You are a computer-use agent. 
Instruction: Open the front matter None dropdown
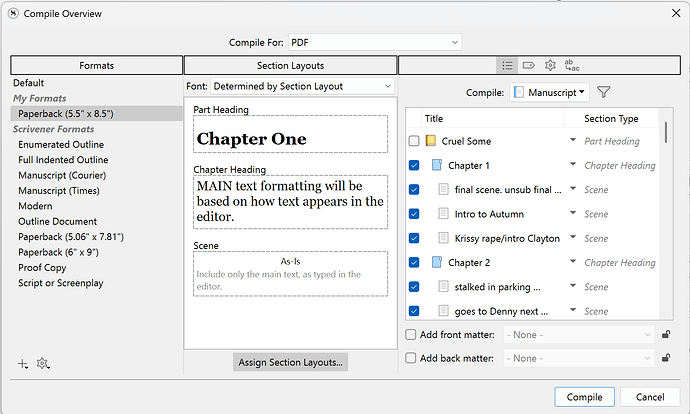[x=579, y=335]
